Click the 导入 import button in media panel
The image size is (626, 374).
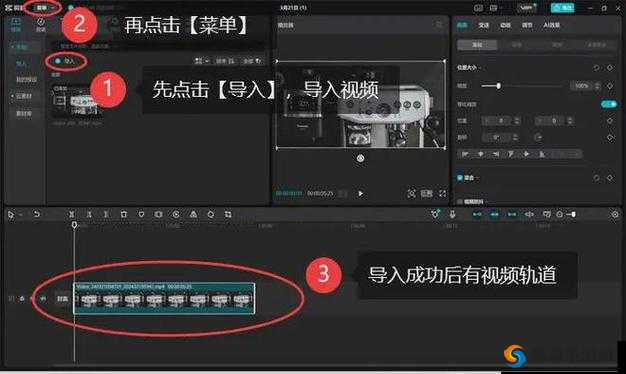click(x=66, y=61)
